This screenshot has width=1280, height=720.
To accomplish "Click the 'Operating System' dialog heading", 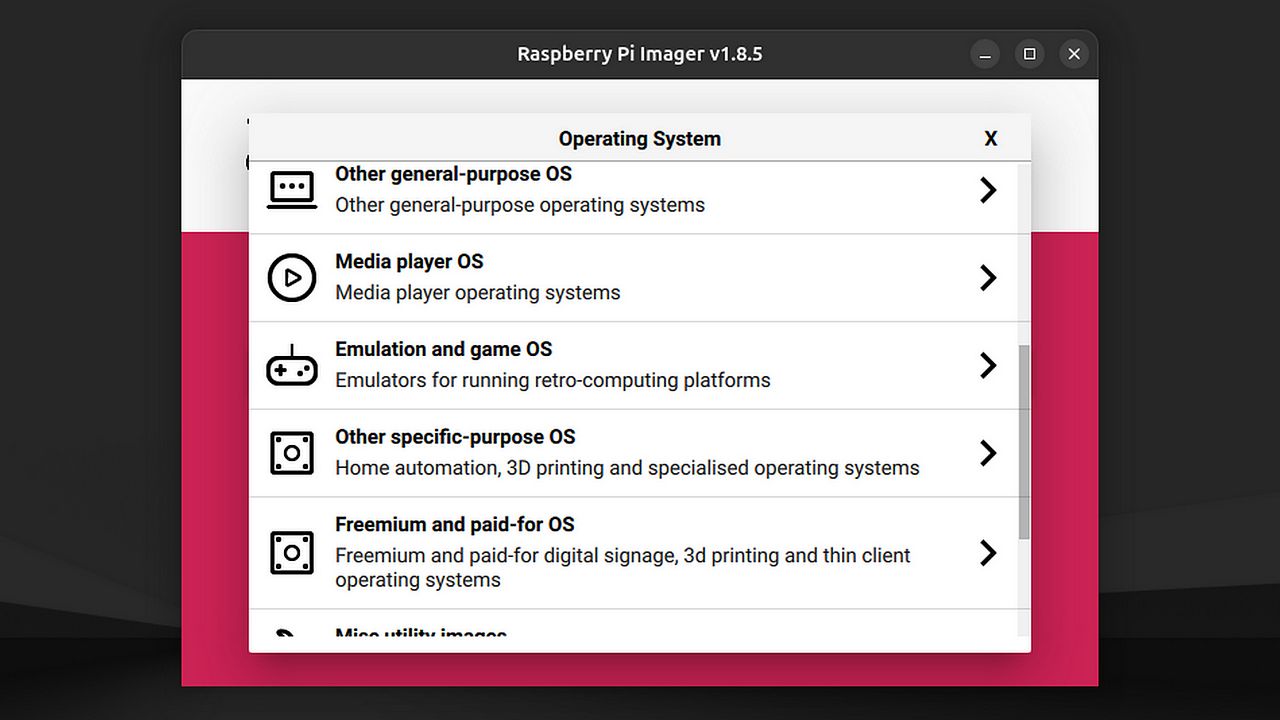I will [640, 139].
